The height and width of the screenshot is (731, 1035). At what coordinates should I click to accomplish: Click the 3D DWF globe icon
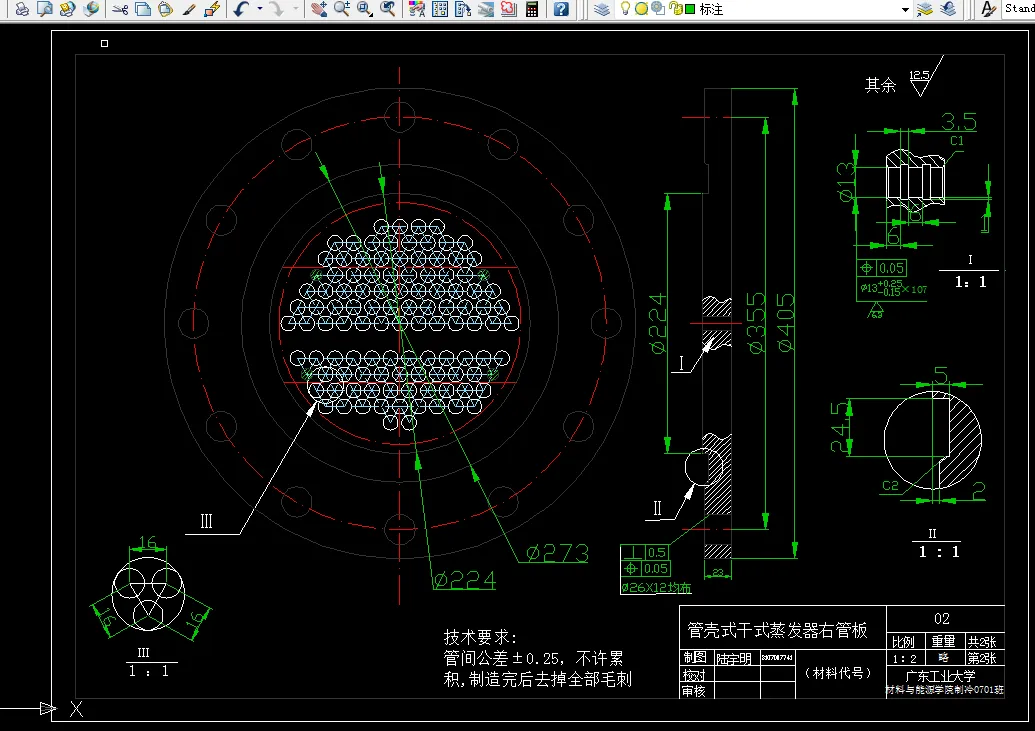pyautogui.click(x=91, y=9)
